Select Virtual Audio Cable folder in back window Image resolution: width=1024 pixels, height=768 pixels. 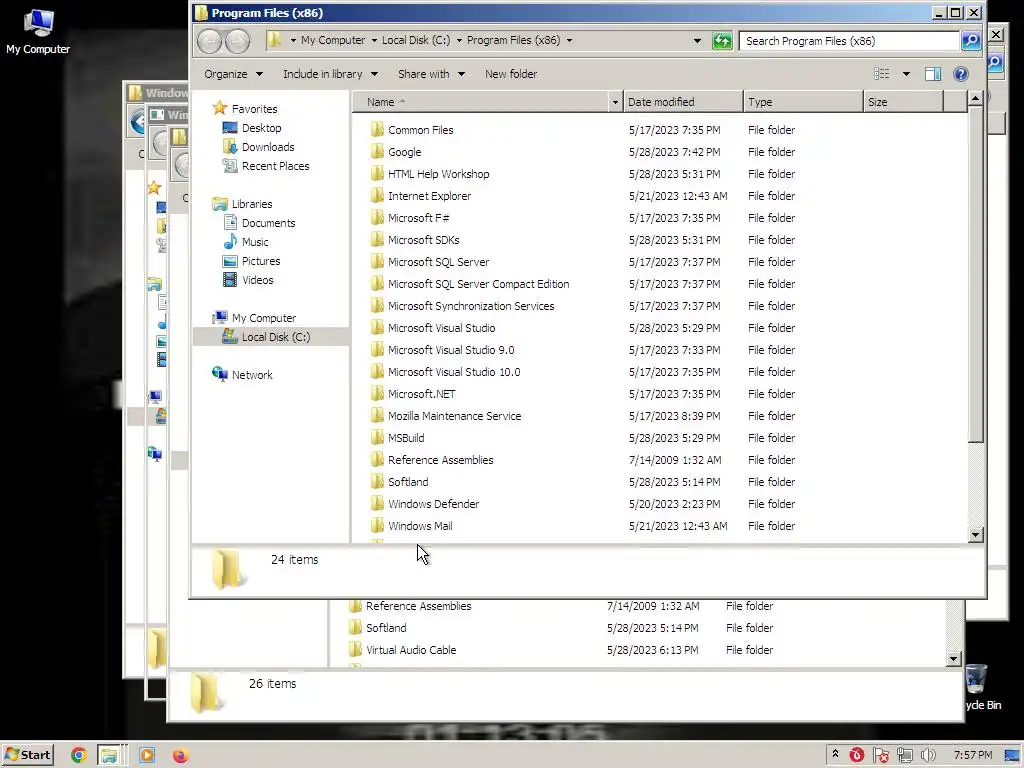click(411, 650)
